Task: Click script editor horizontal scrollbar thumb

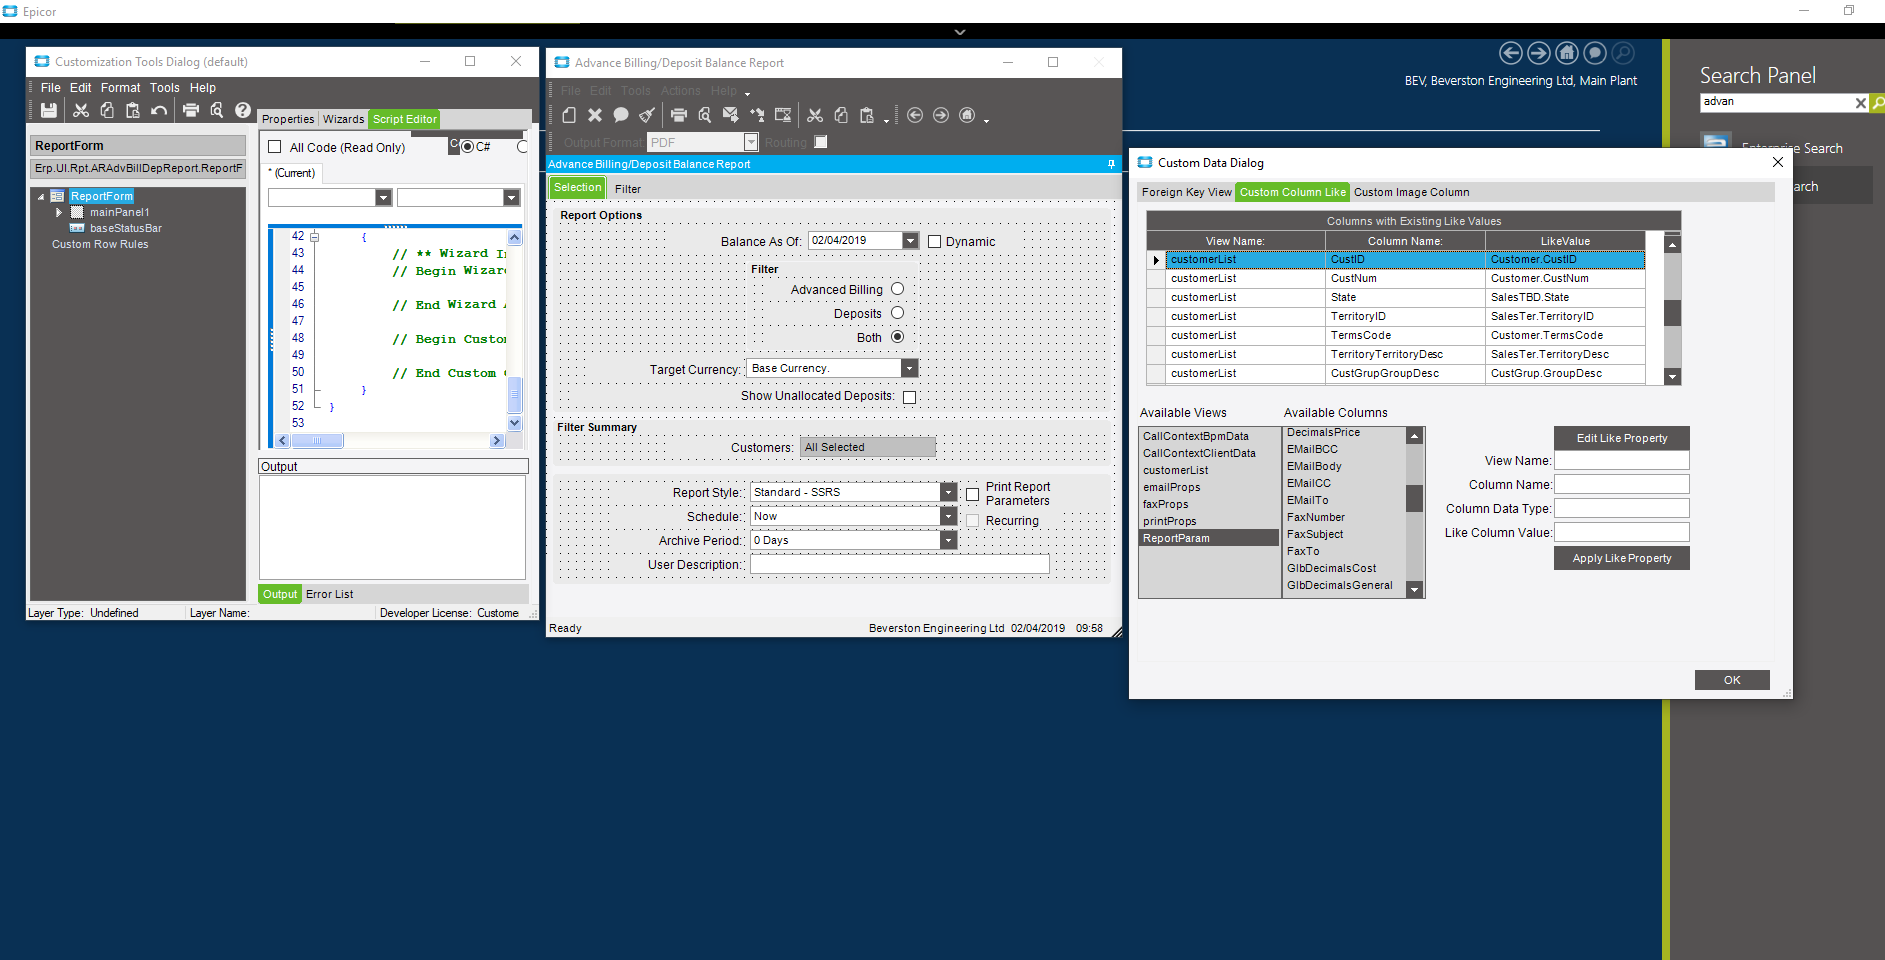Action: (317, 441)
